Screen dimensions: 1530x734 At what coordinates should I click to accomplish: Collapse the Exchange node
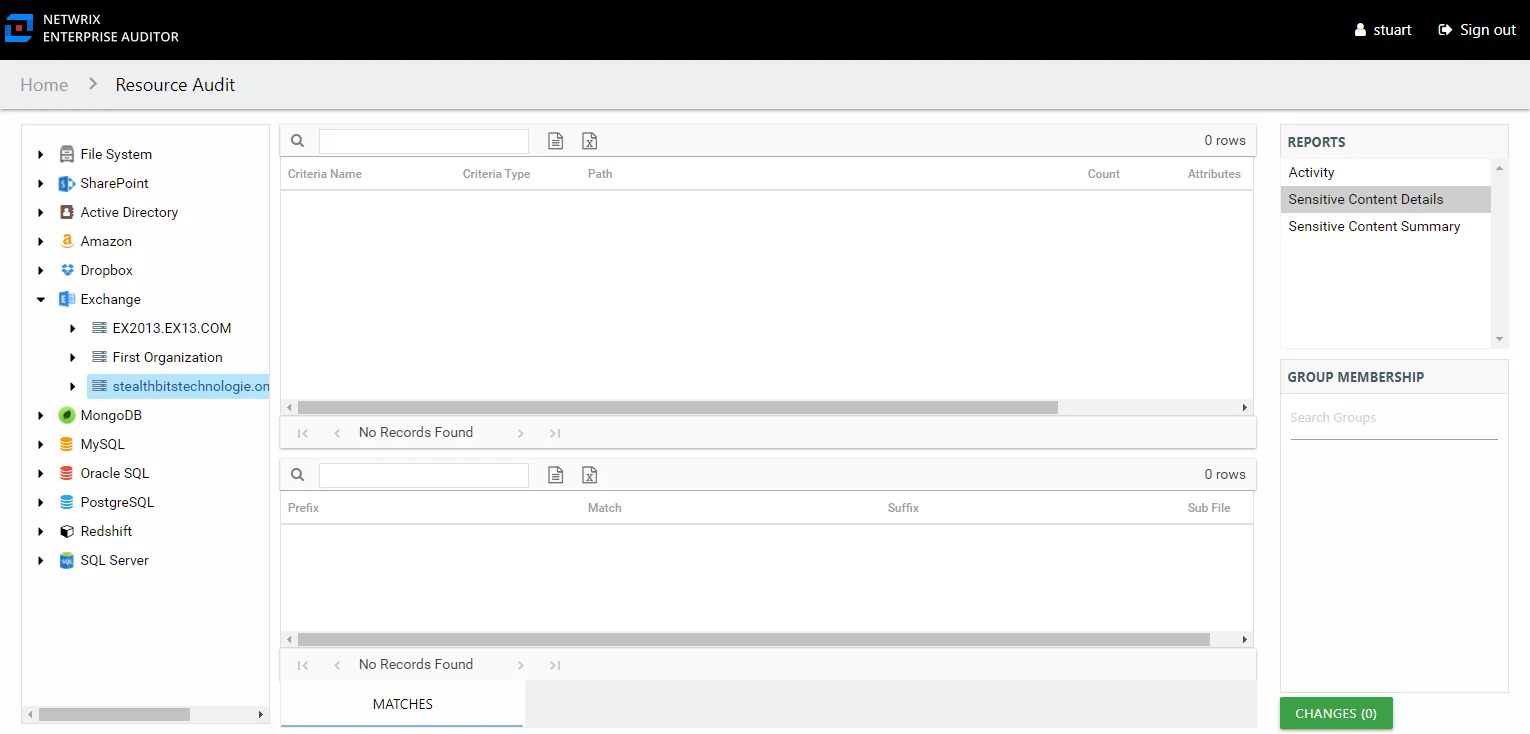pos(41,299)
